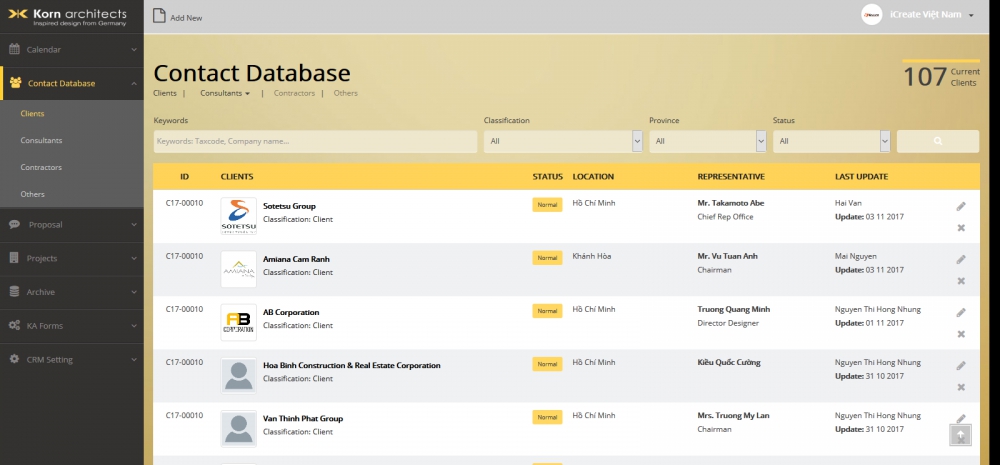Expand the Consultants dropdown under heading
The height and width of the screenshot is (465, 1000).
[x=224, y=93]
